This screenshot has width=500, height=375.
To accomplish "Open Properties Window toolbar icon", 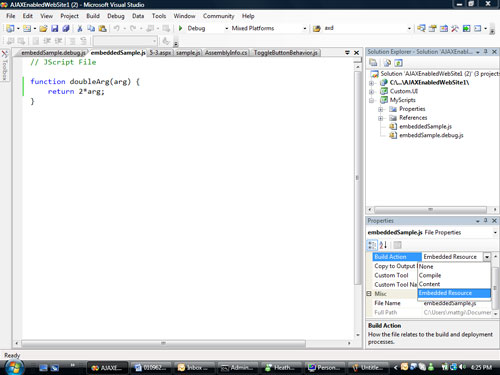I will click(432, 28).
